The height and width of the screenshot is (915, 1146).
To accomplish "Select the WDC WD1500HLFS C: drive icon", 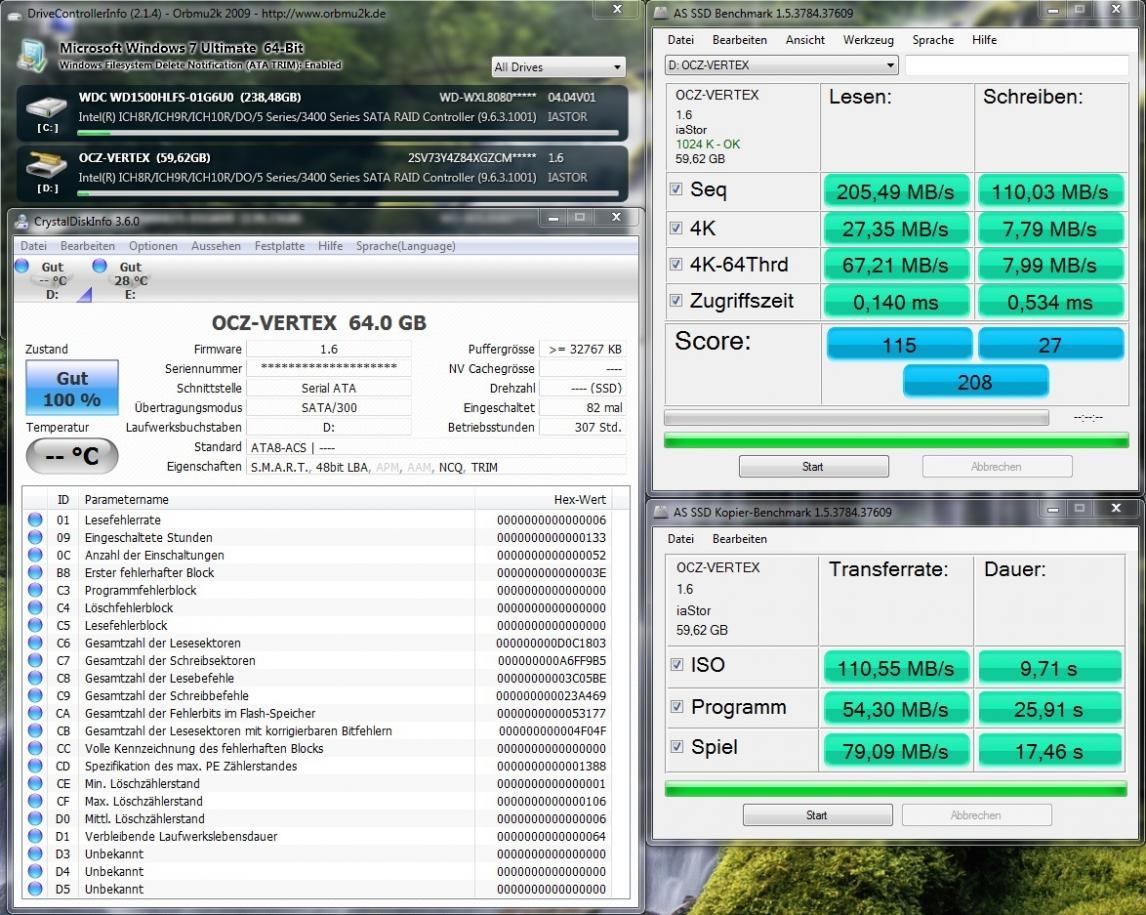I will pos(47,108).
